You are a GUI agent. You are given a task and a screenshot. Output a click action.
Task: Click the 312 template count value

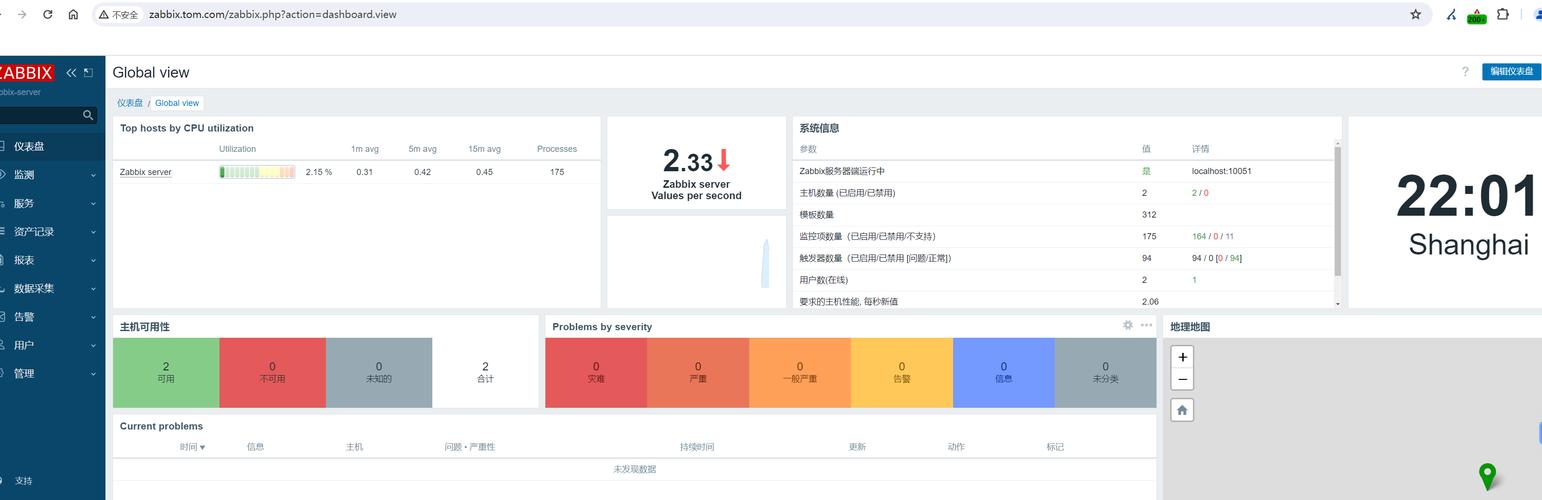tap(1149, 215)
